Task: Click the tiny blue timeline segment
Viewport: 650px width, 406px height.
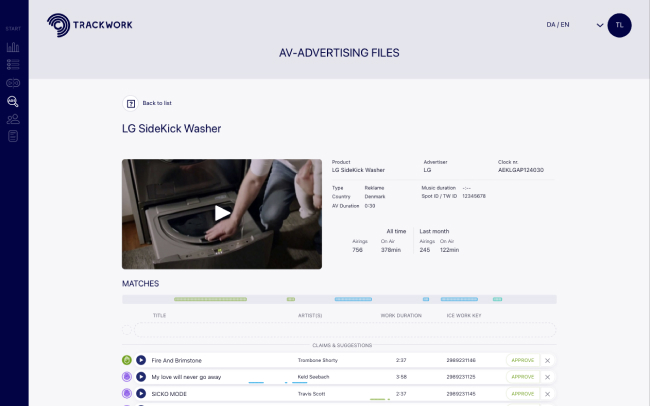Action: pyautogui.click(x=426, y=299)
